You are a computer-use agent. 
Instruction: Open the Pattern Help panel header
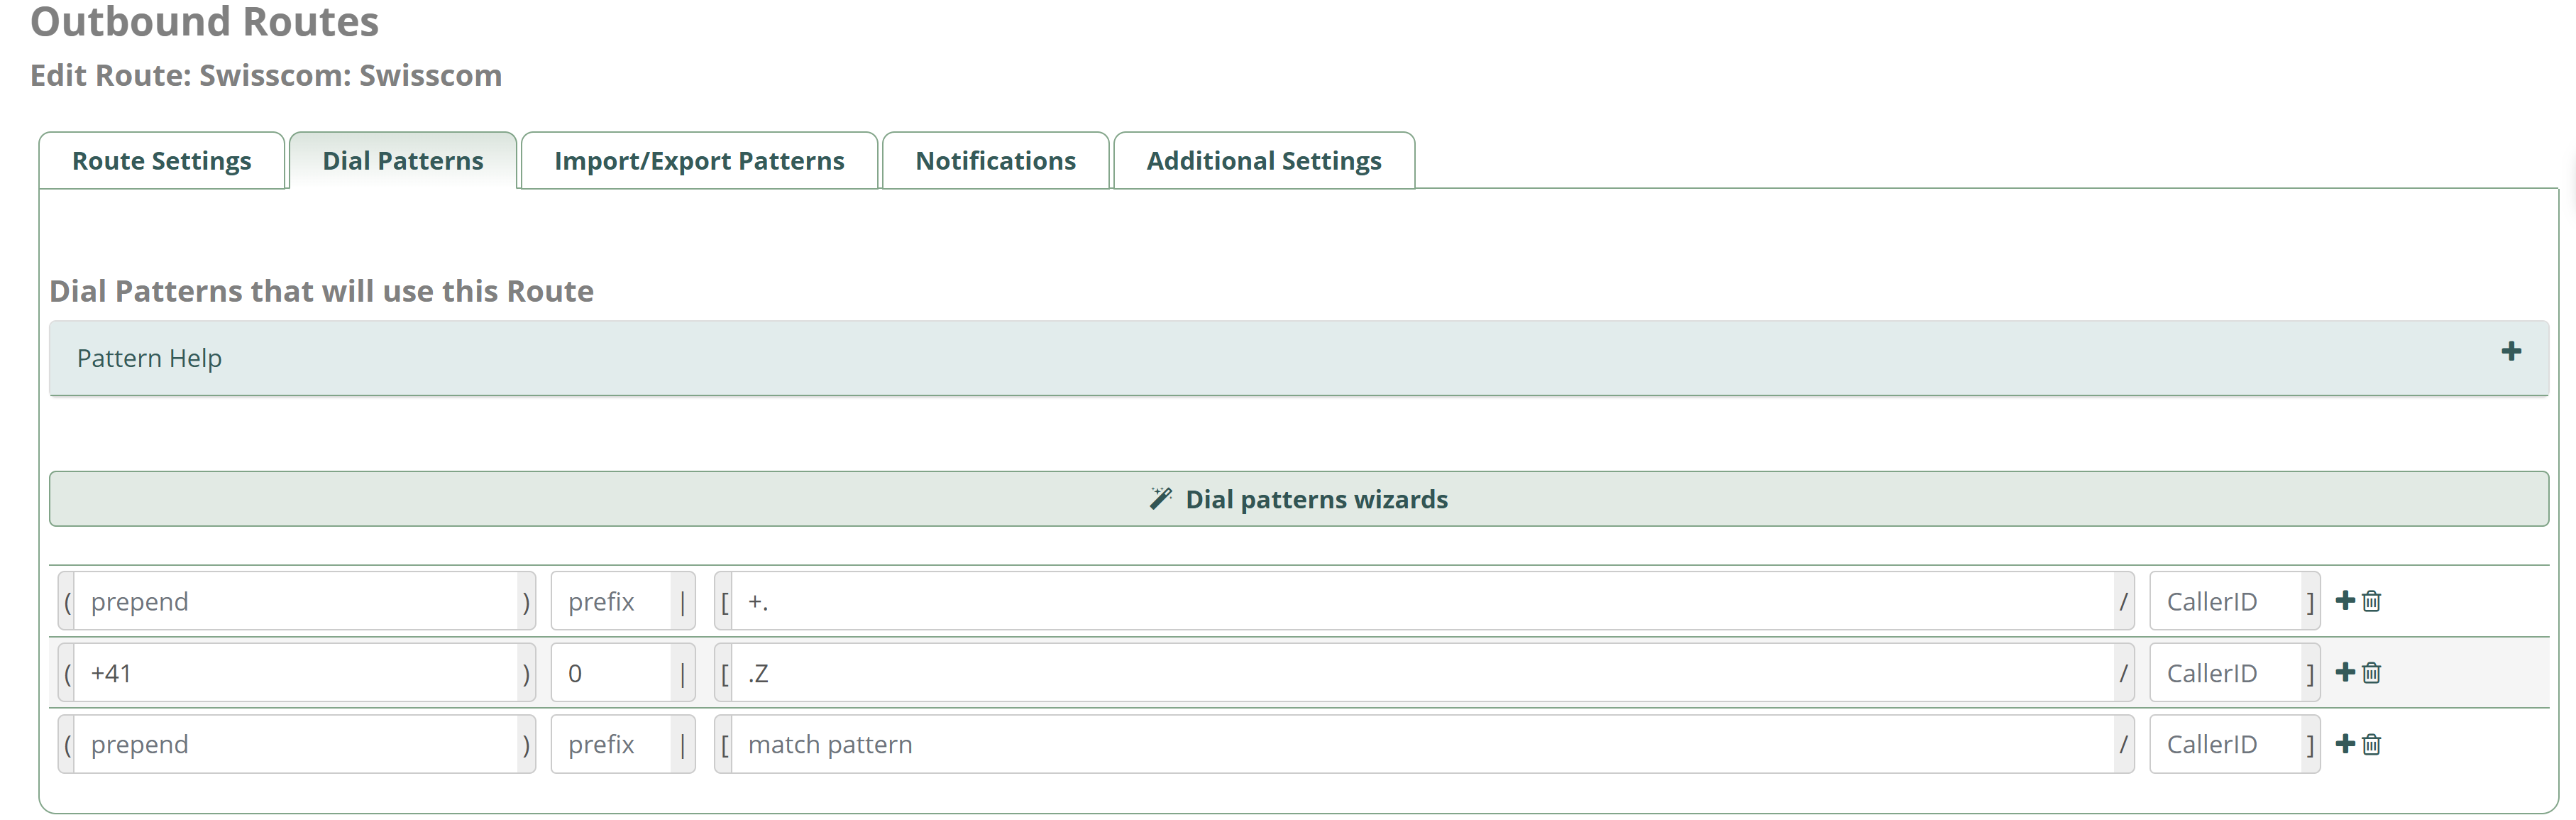pos(1298,358)
